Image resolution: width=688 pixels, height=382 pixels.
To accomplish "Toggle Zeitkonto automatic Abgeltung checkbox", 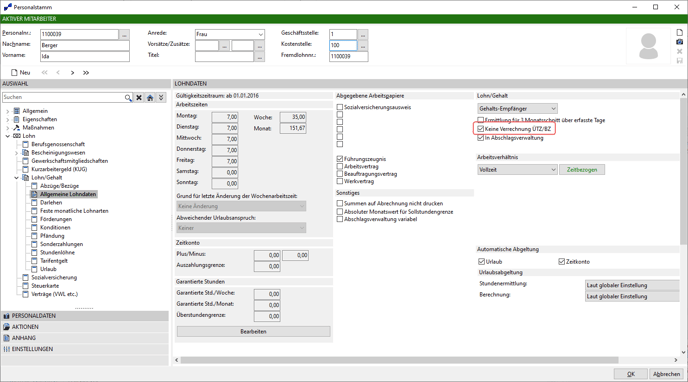I will pos(561,262).
